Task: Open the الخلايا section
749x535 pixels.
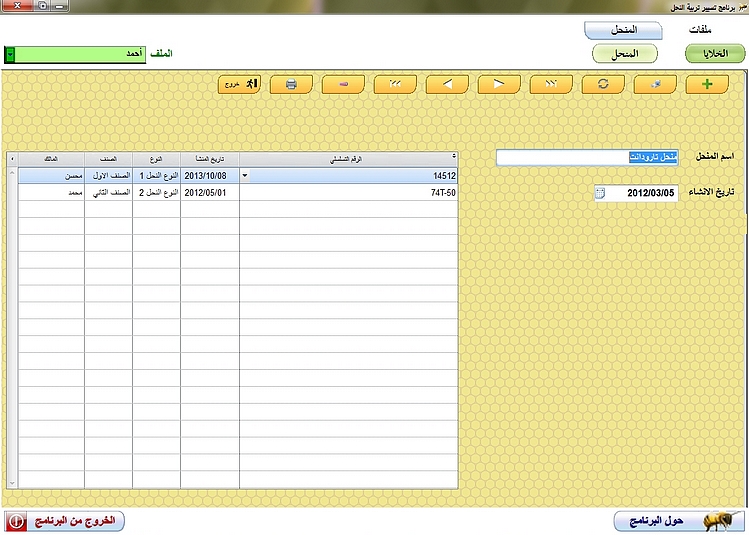Action: click(715, 53)
